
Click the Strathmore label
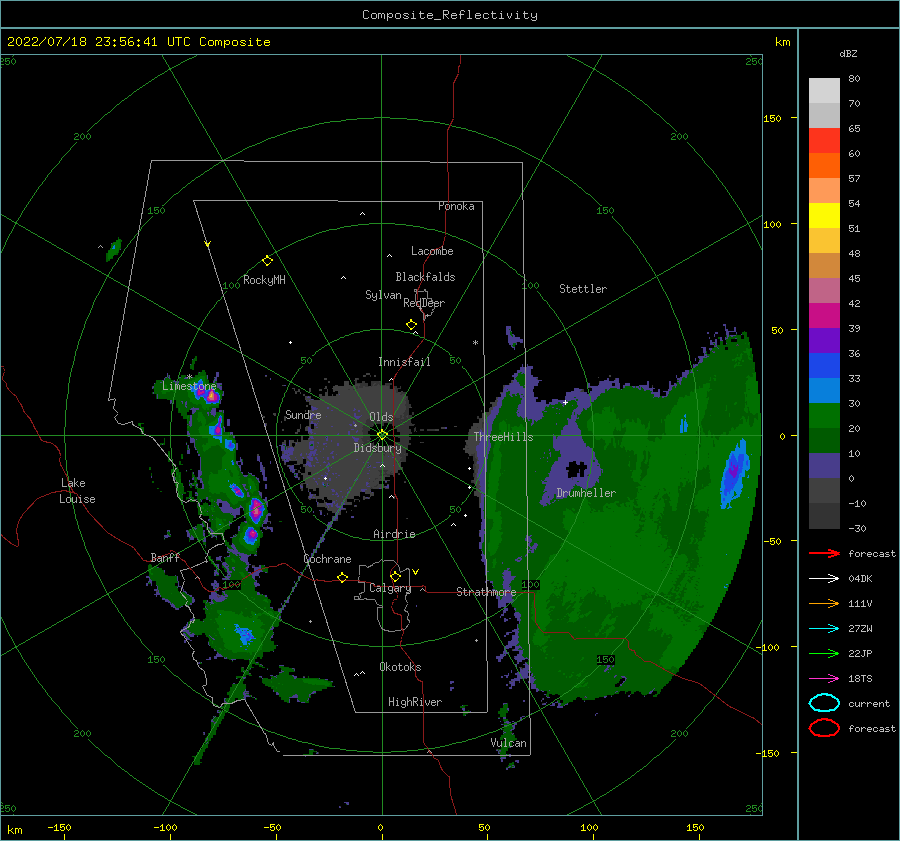coord(486,592)
